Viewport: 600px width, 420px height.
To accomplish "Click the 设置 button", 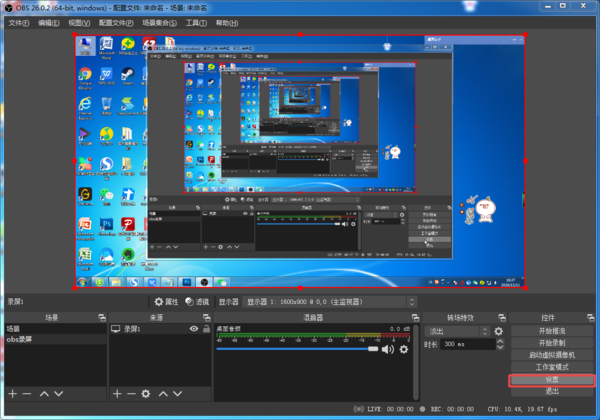I will [552, 380].
